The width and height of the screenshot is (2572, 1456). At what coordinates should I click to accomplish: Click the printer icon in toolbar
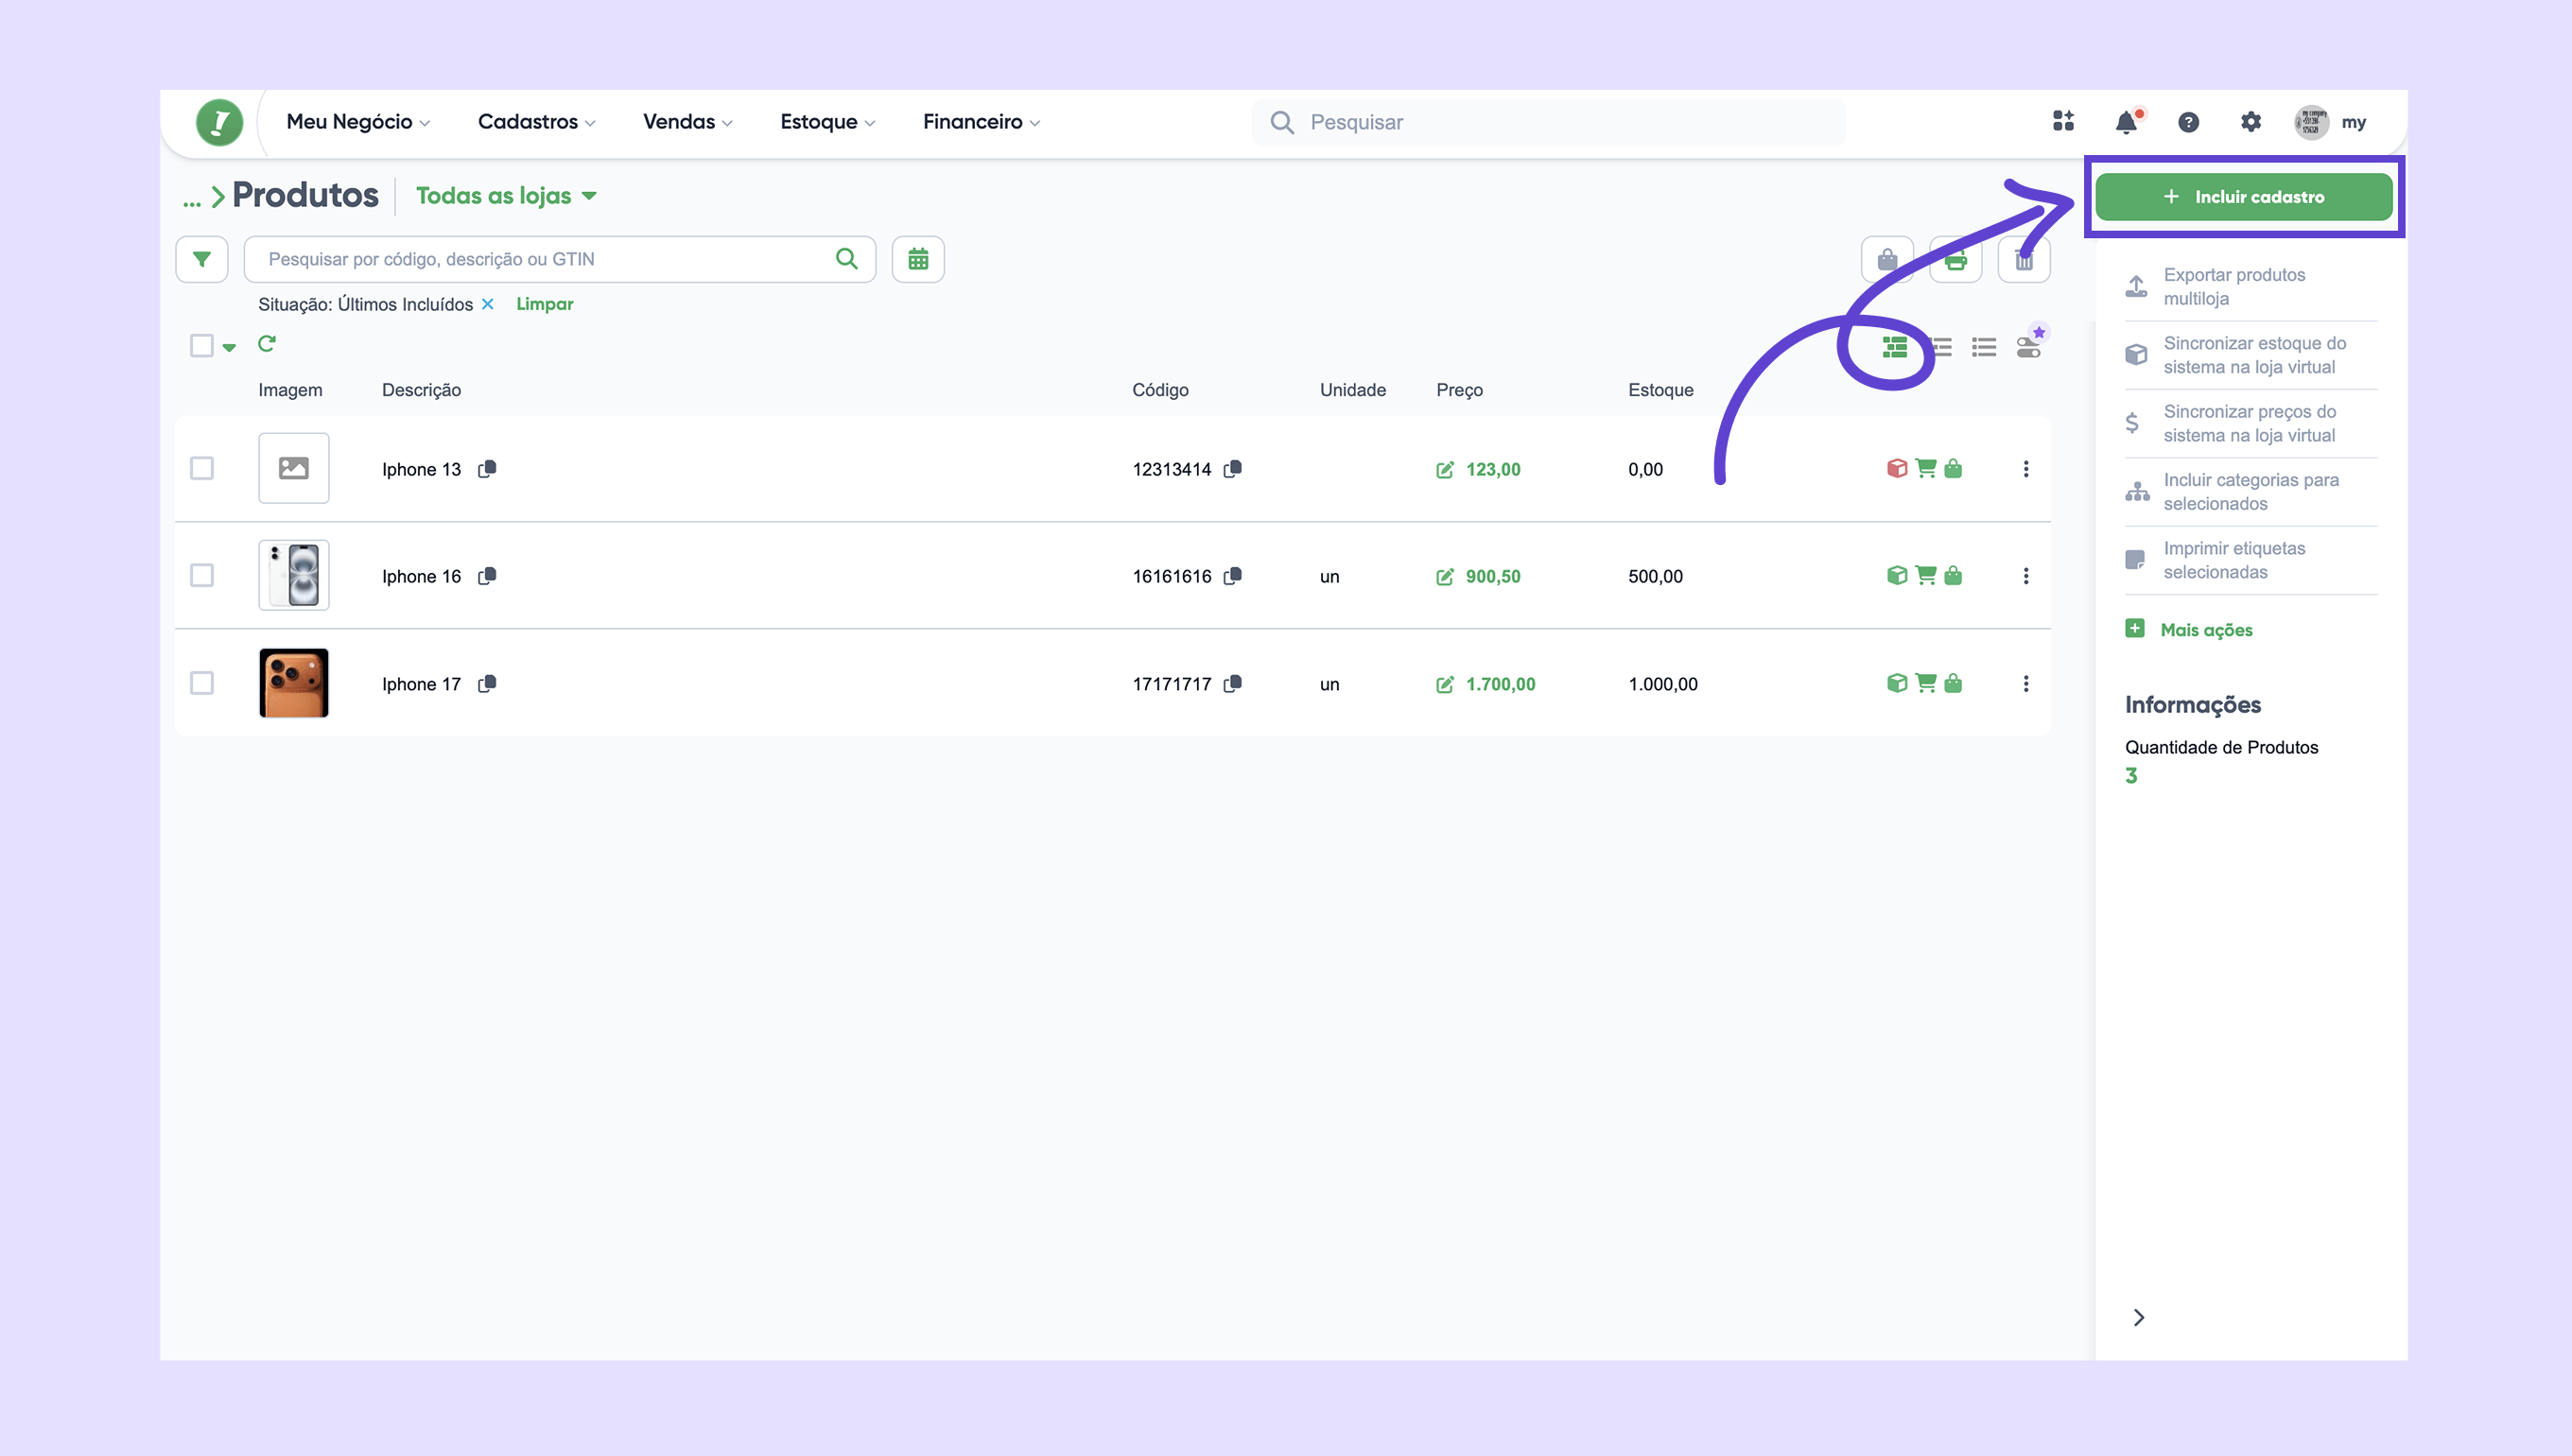(1956, 261)
